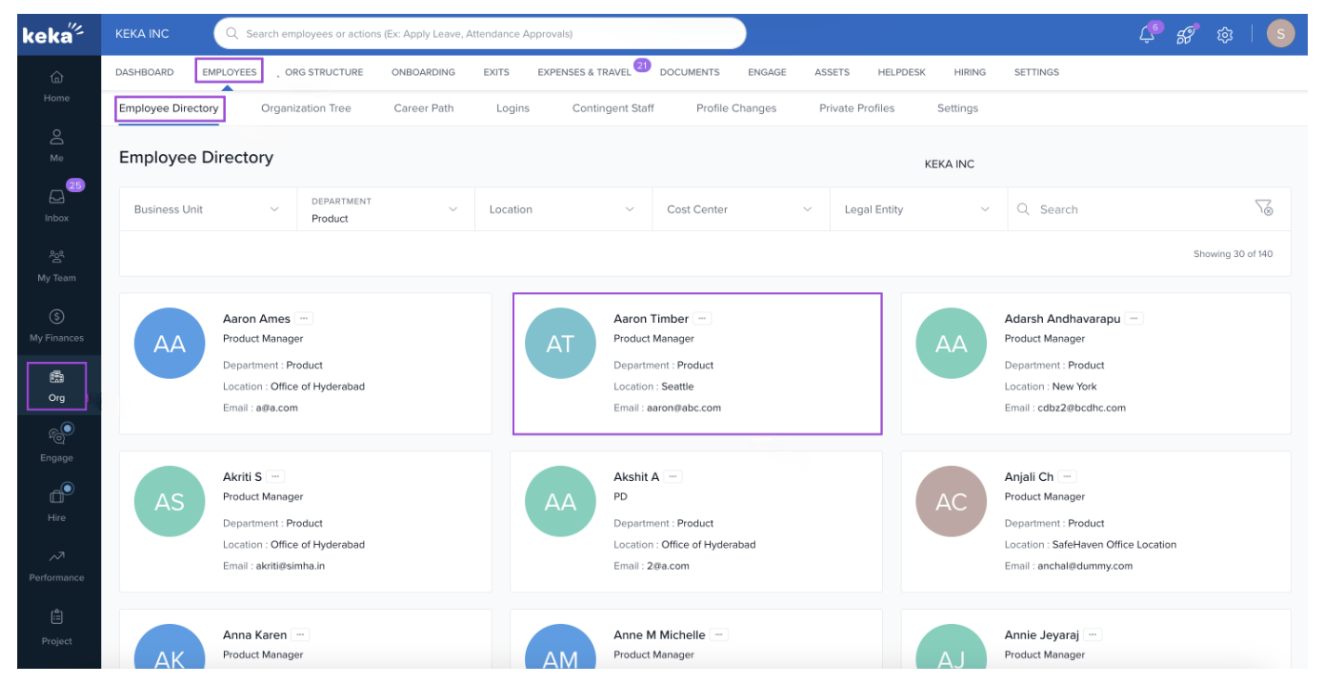Viewport: 1322px width, 687px height.
Task: Click the user profile avatar S
Action: click(x=1281, y=34)
